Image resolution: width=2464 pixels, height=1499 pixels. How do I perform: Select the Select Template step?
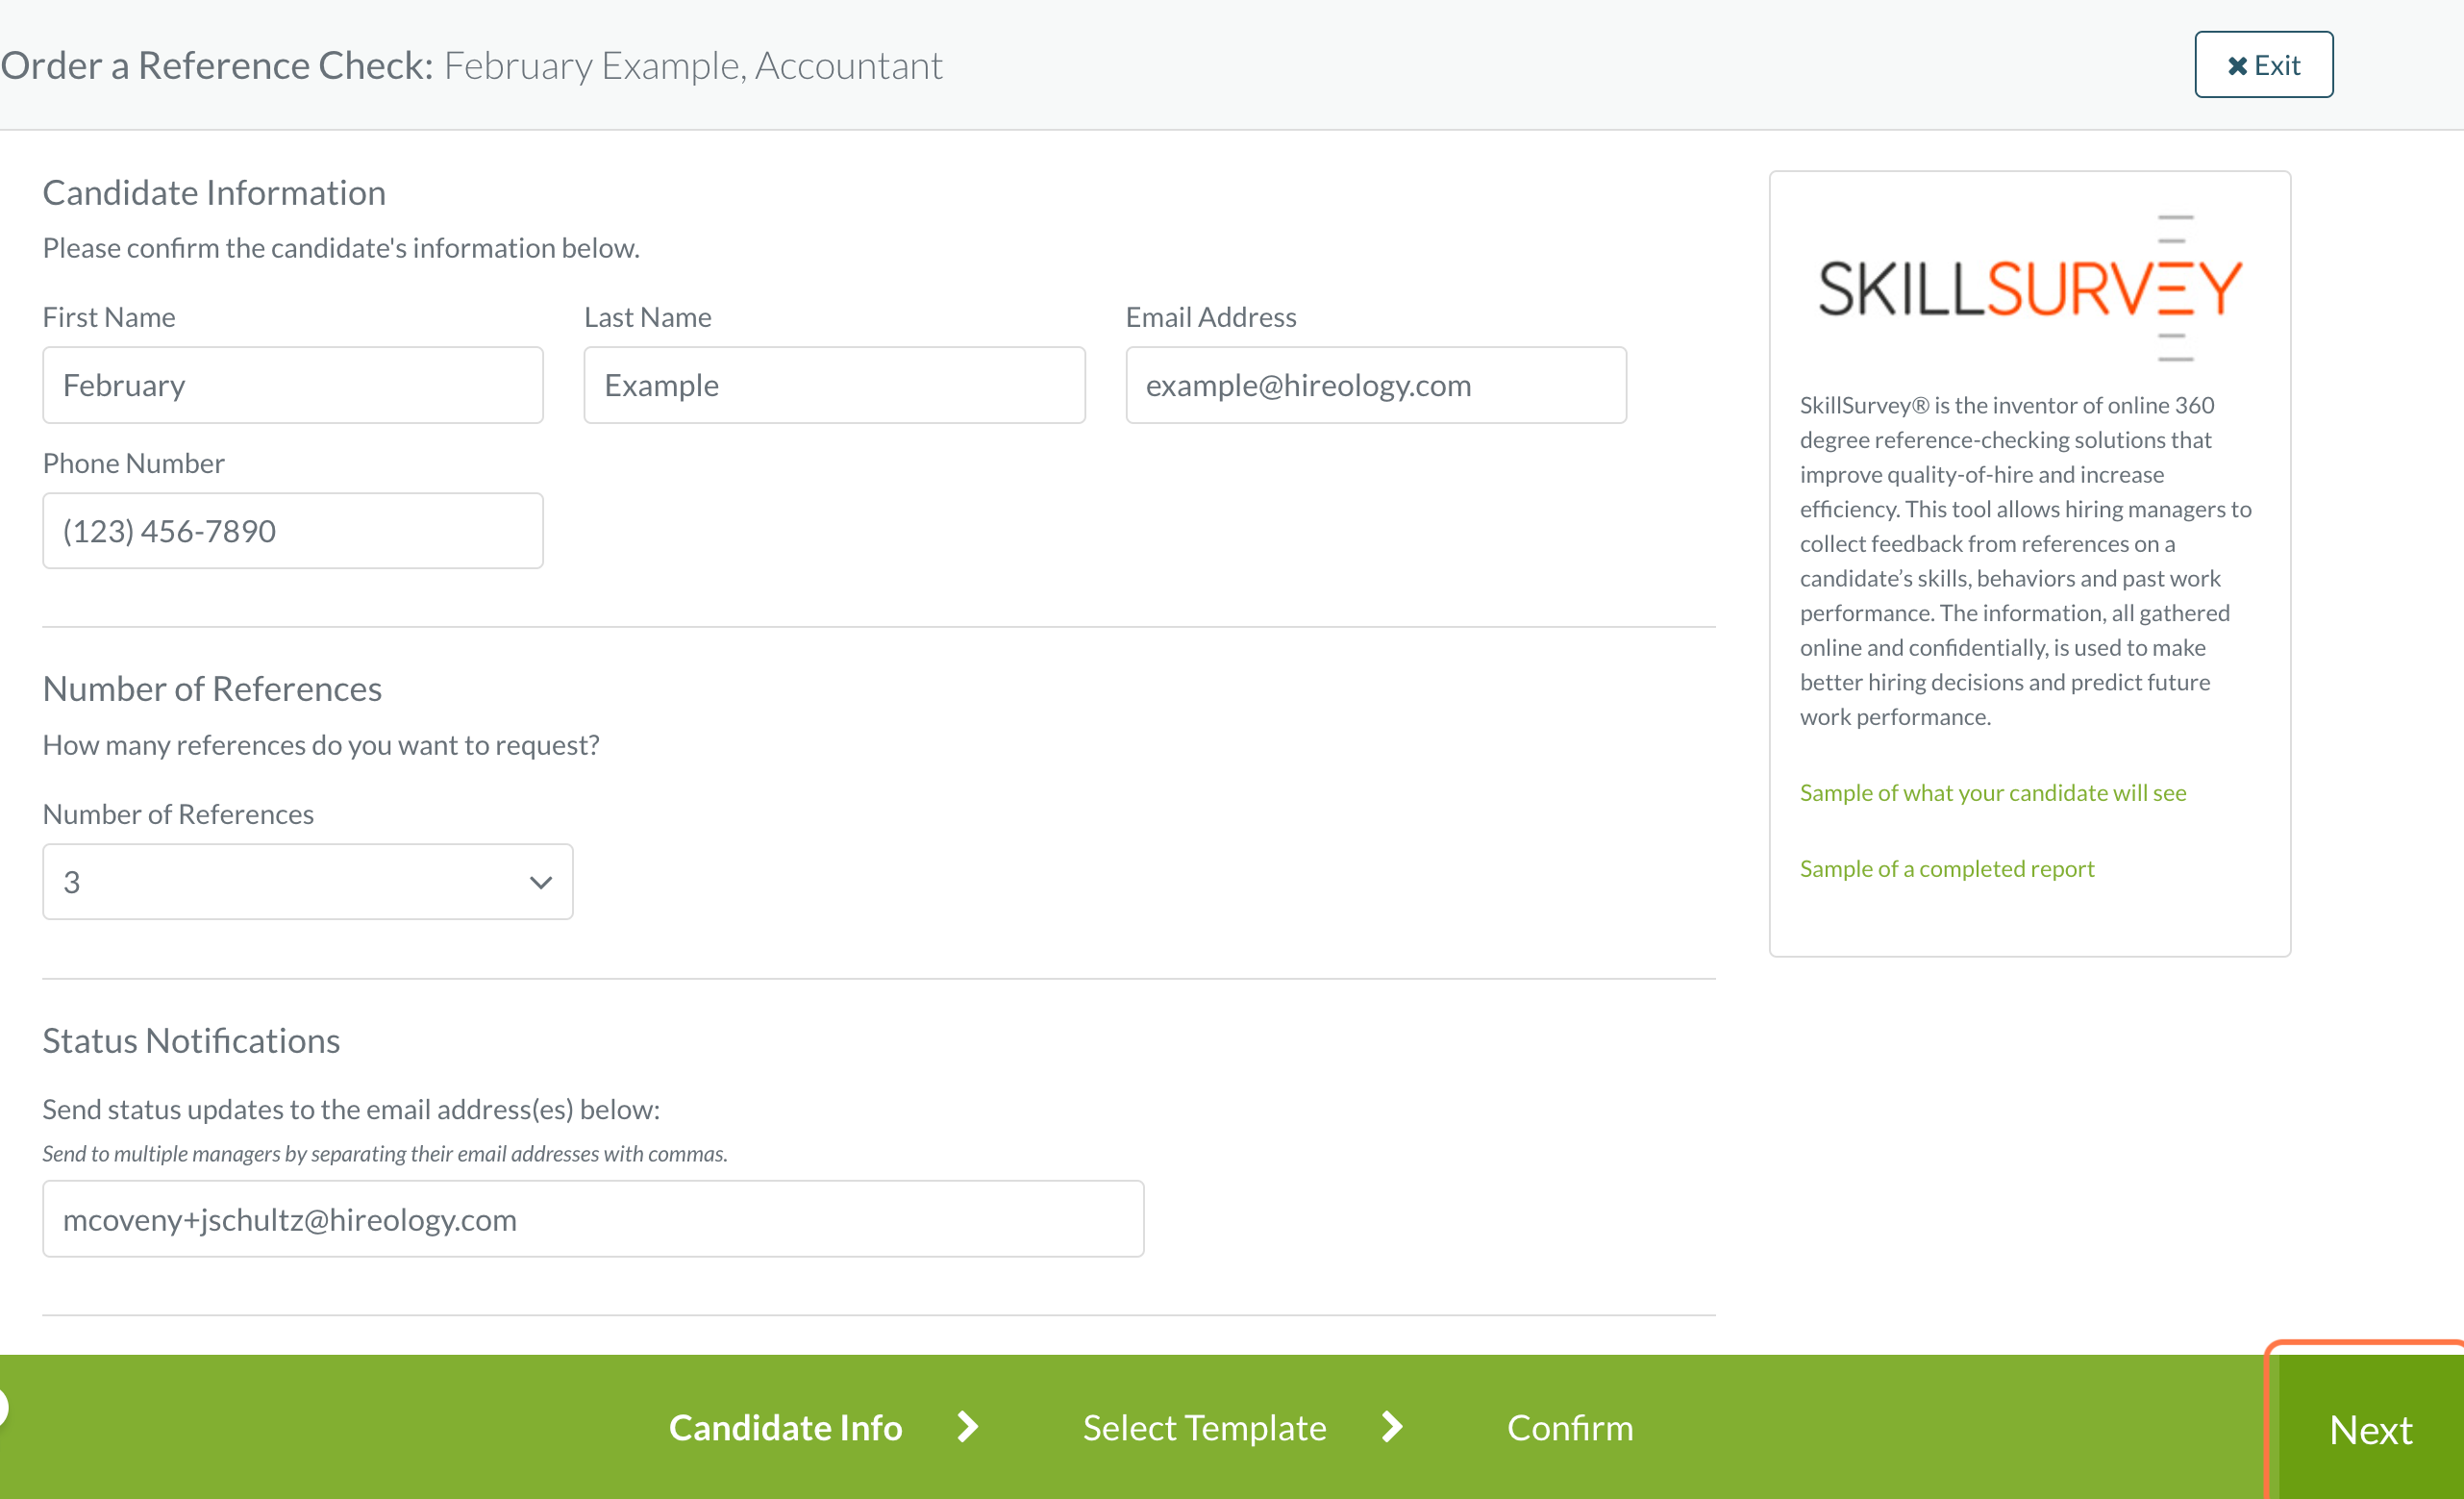[x=1204, y=1428]
